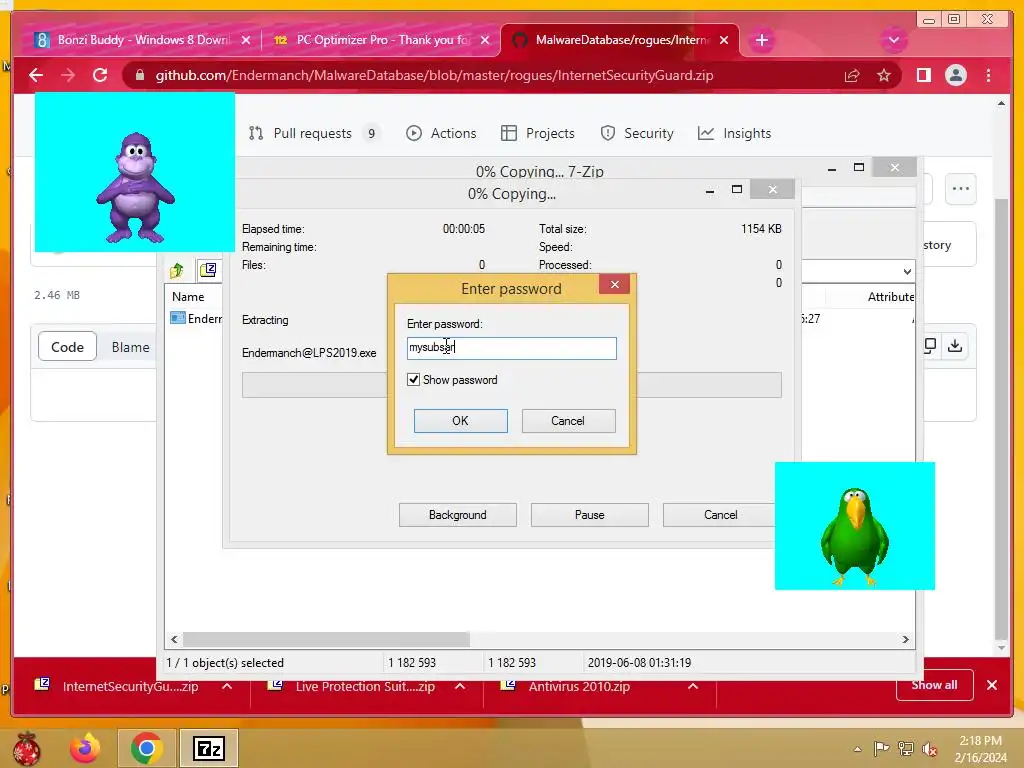Close the Enter password dialog
The width and height of the screenshot is (1024, 768).
point(615,284)
